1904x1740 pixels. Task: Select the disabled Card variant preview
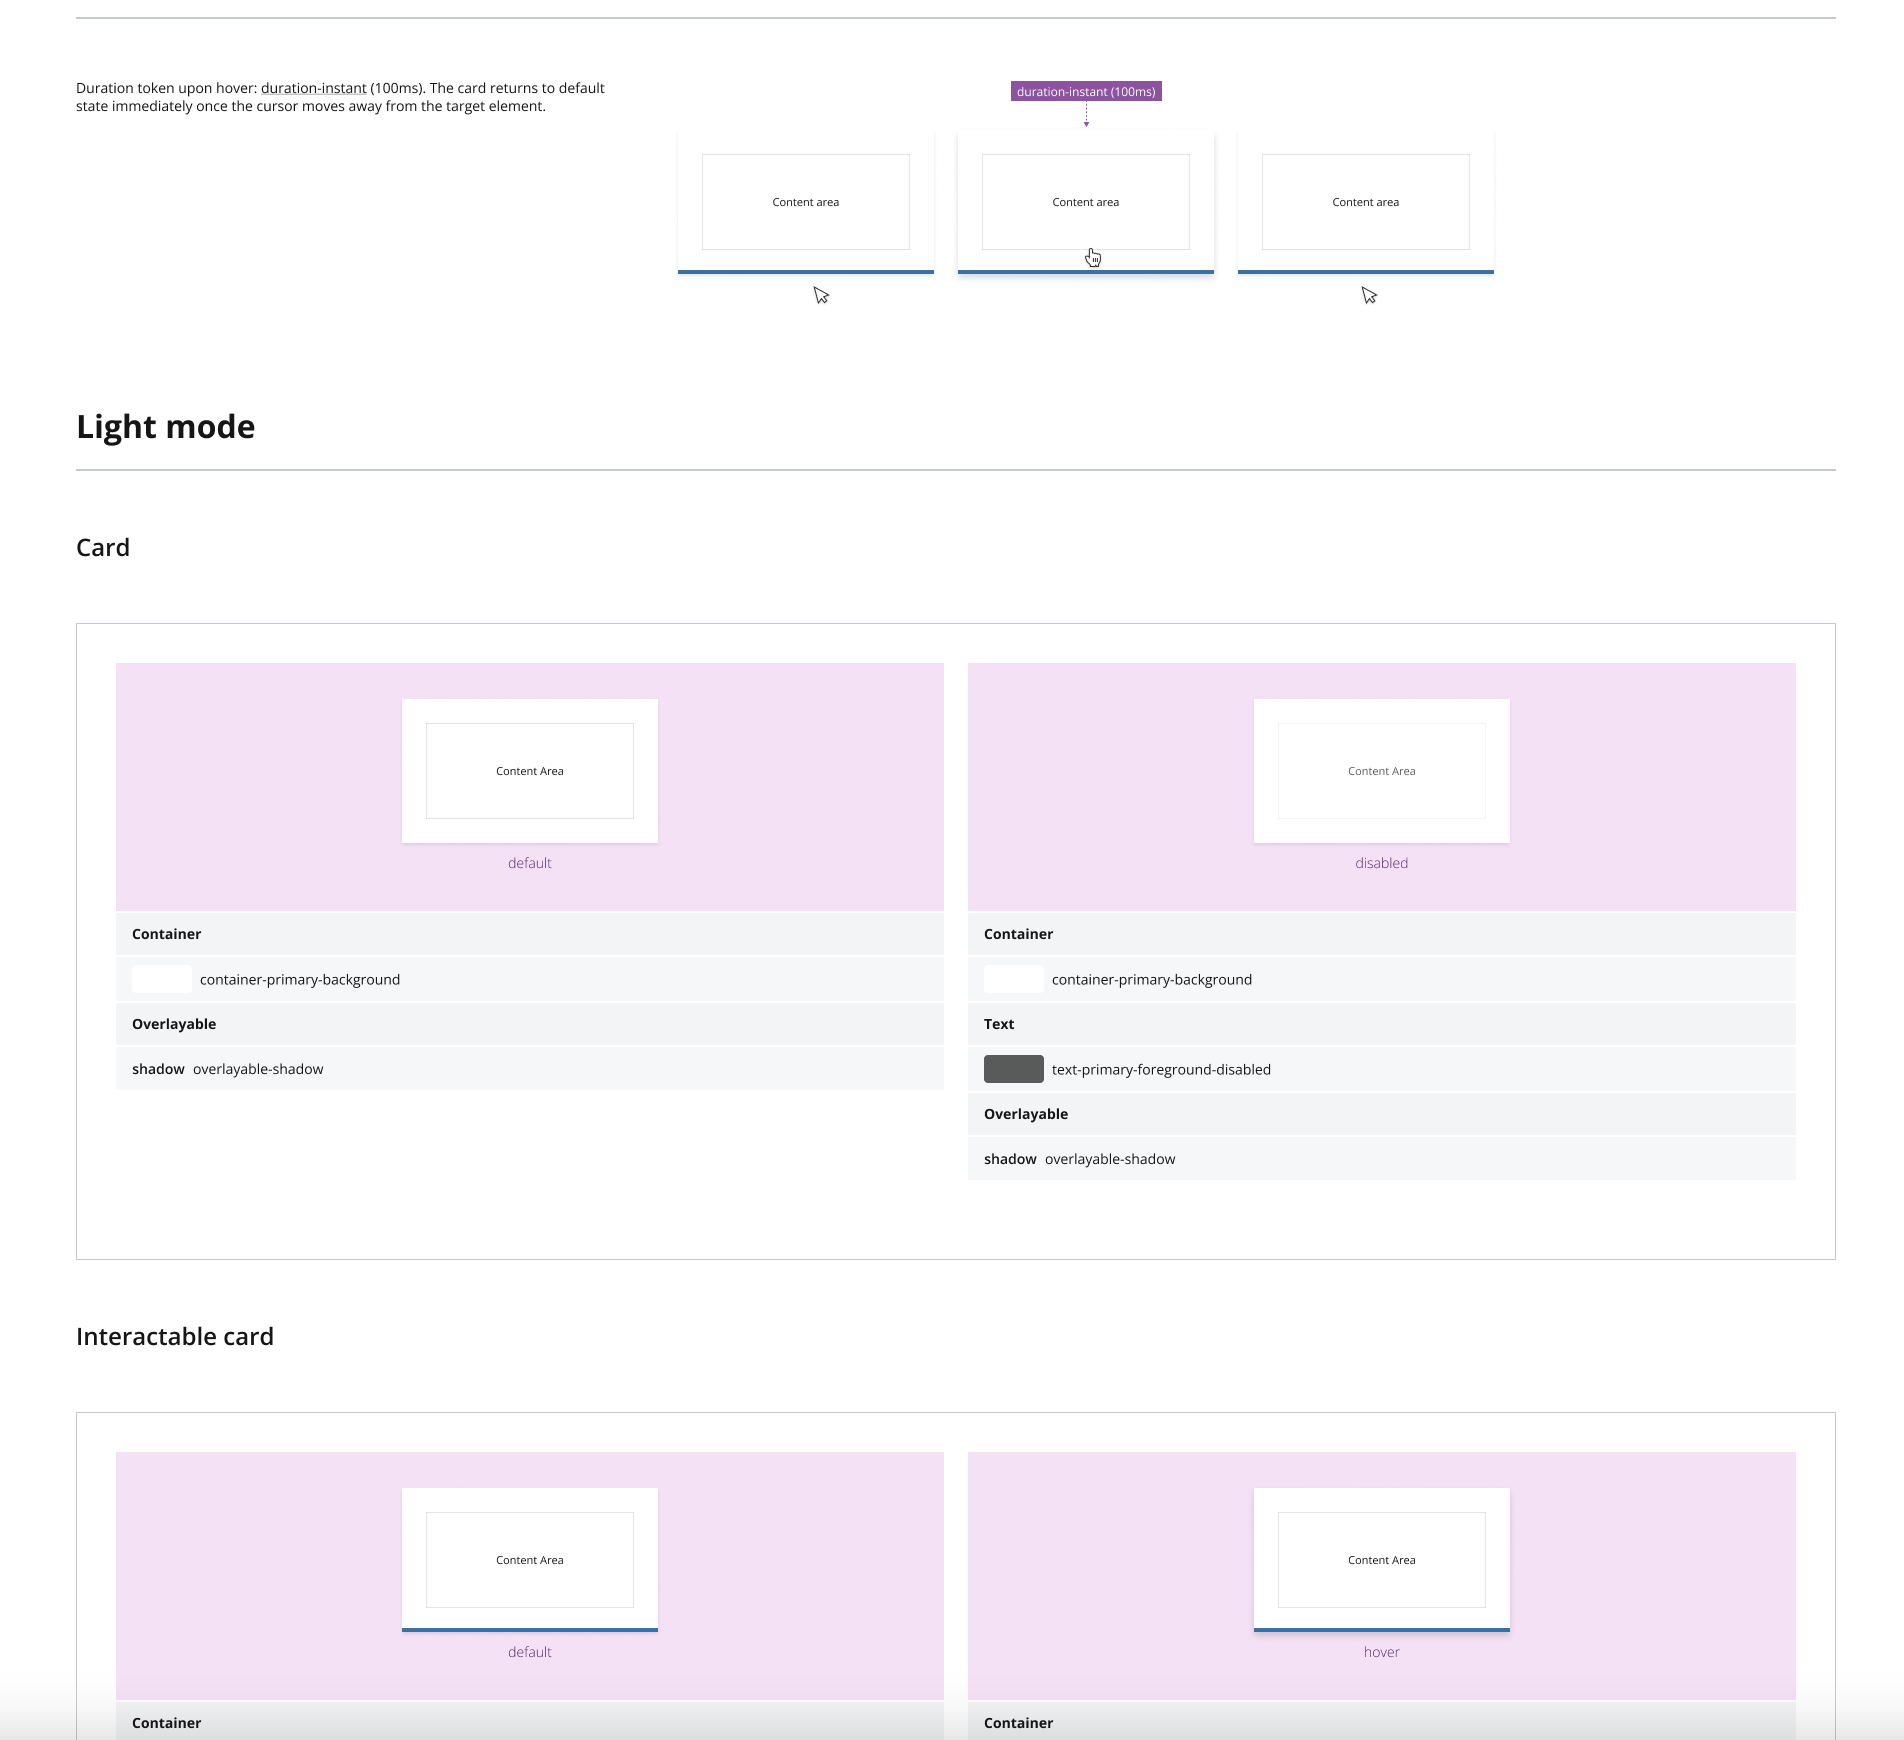tap(1381, 770)
